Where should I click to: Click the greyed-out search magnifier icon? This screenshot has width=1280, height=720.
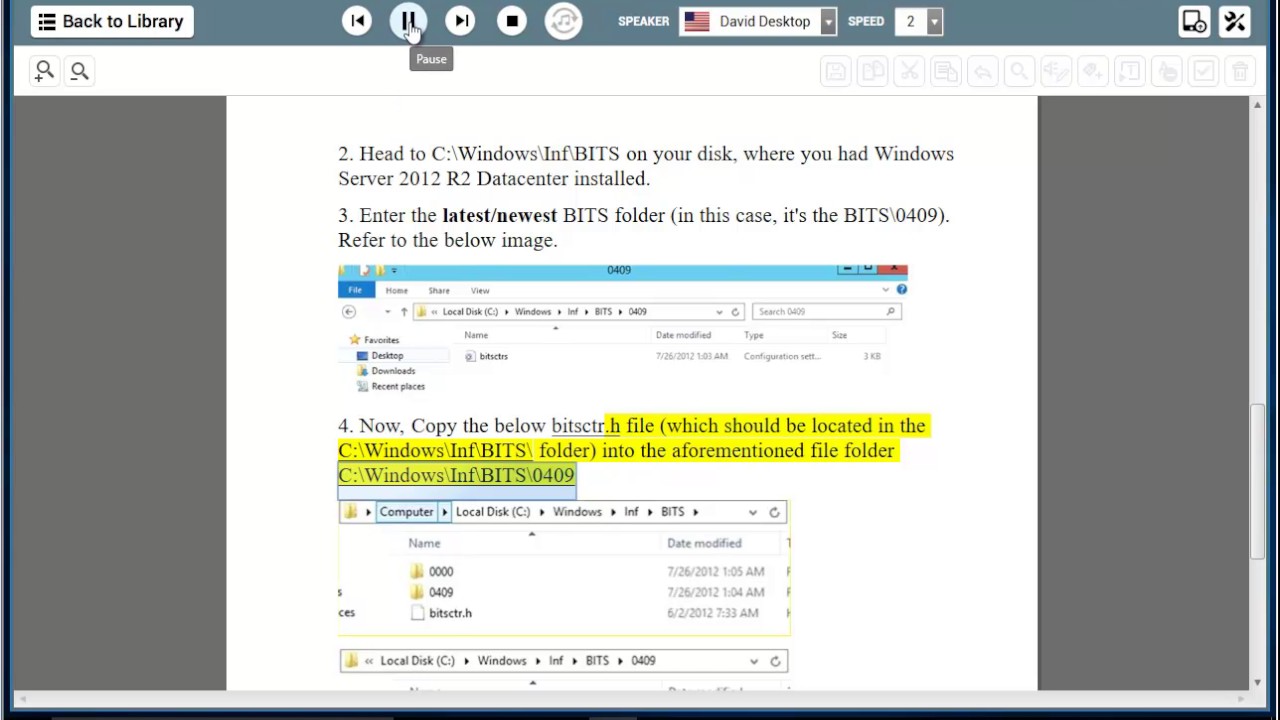[x=1019, y=71]
